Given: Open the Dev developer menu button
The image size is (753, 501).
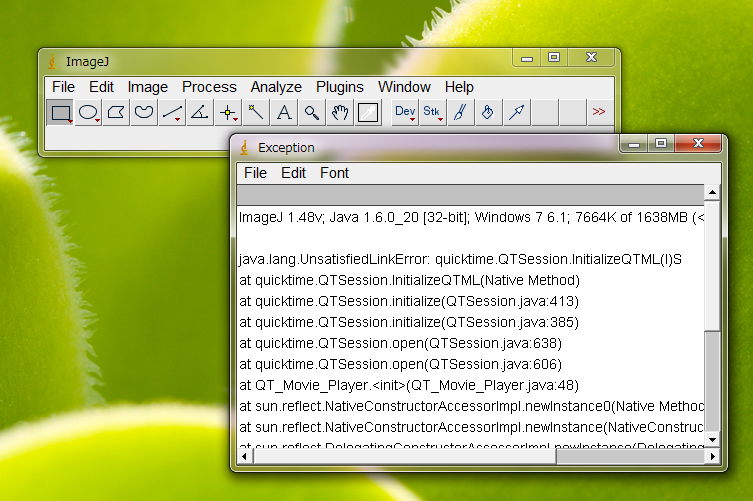Looking at the screenshot, I should (405, 113).
